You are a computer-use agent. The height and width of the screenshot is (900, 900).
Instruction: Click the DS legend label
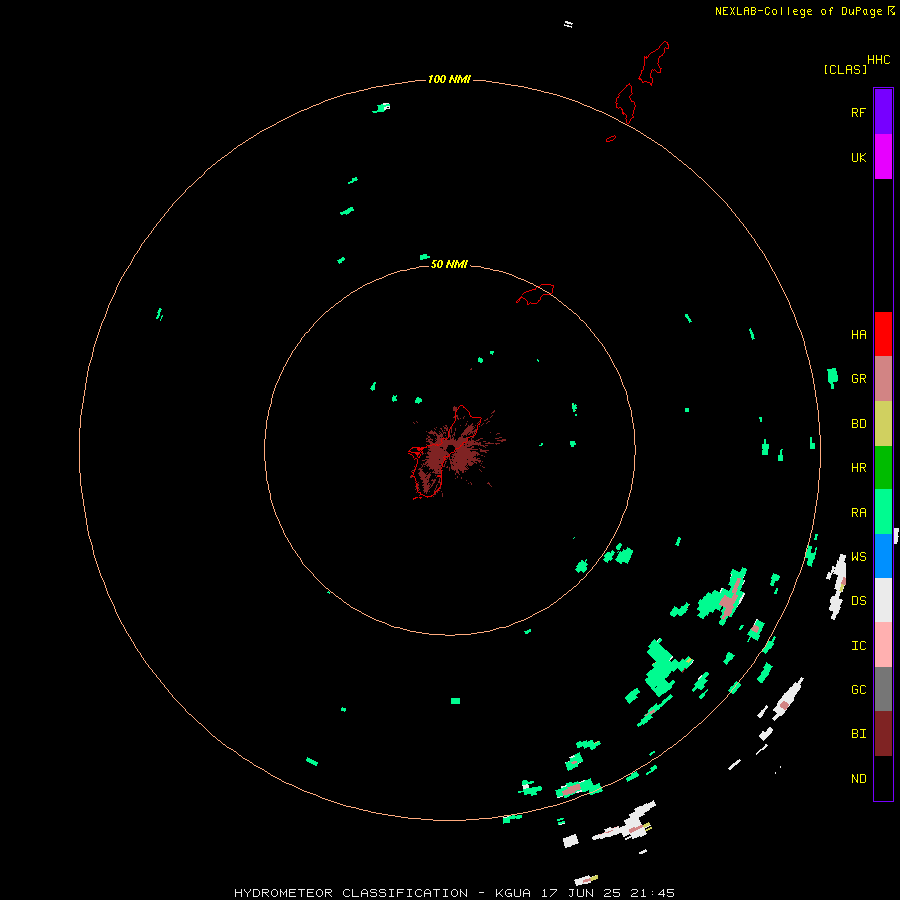pos(859,601)
